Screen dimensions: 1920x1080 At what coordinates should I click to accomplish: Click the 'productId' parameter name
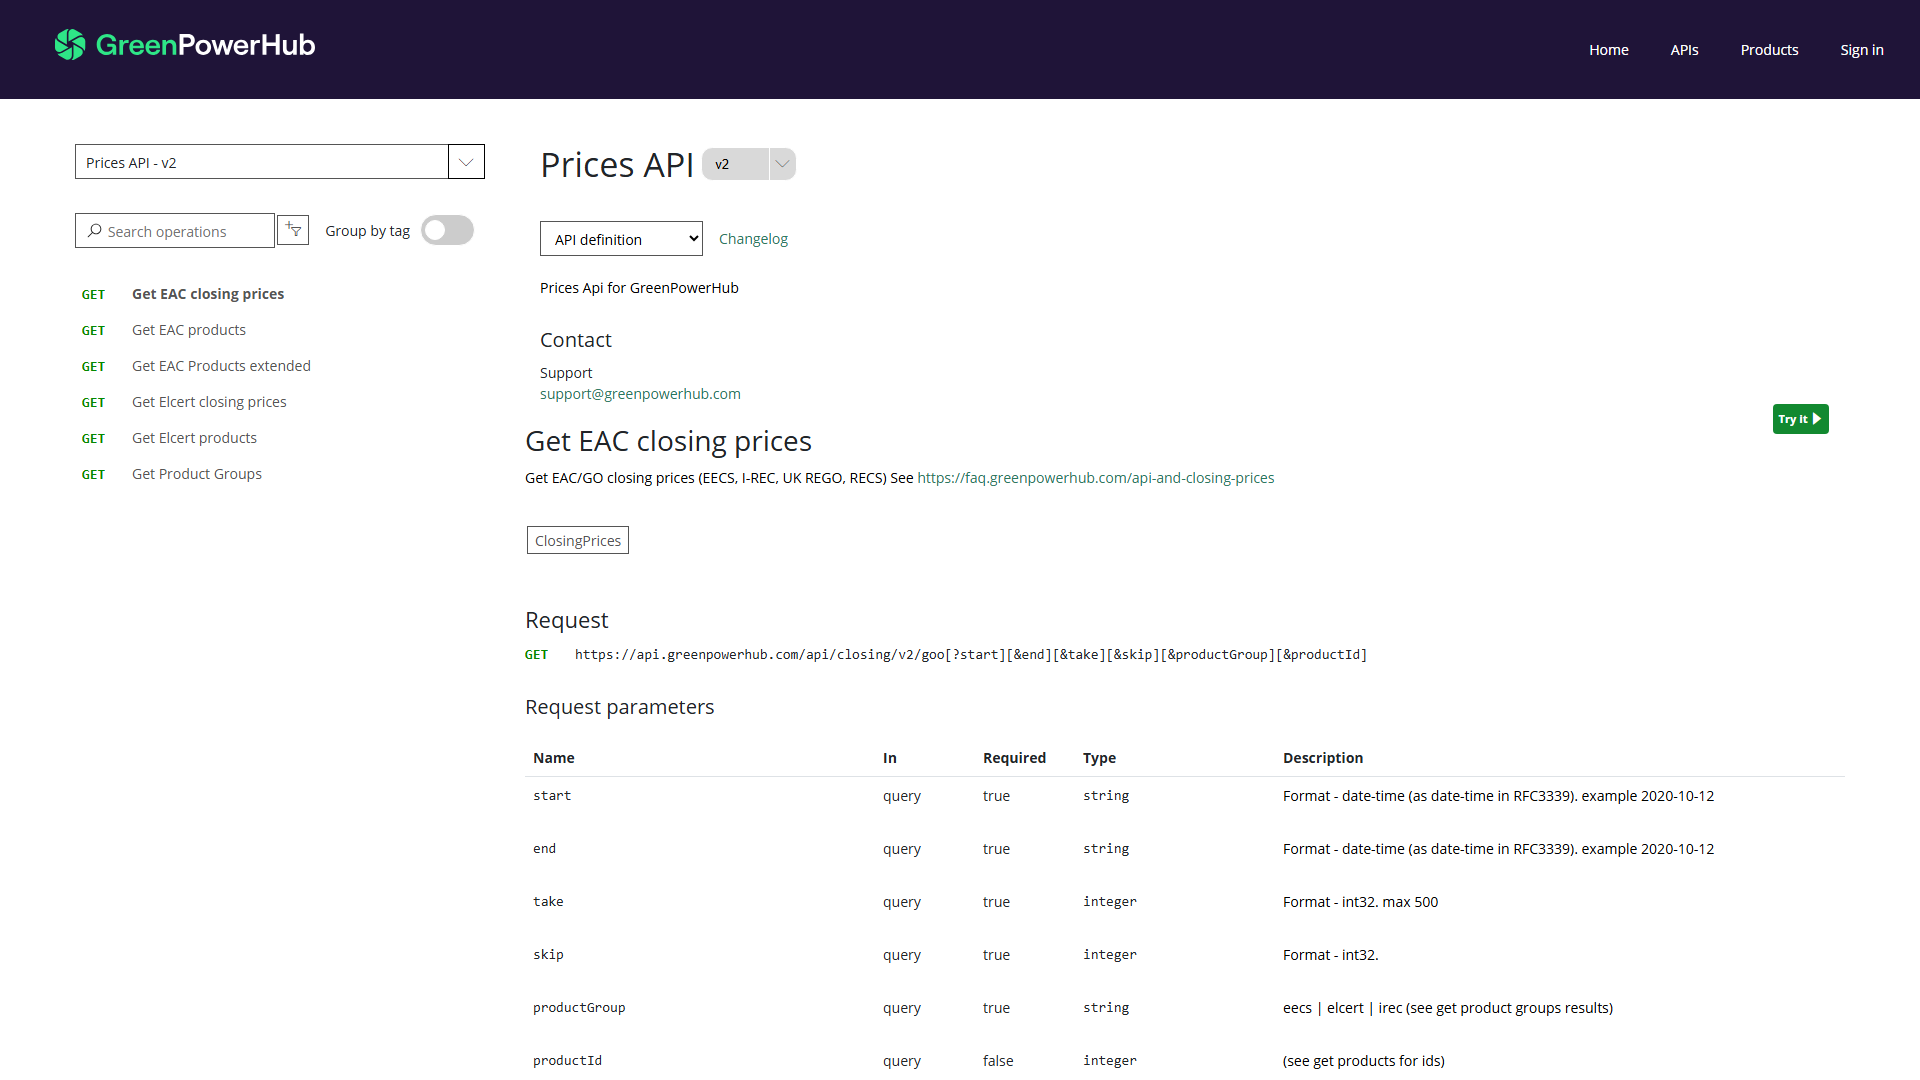[x=567, y=1061]
